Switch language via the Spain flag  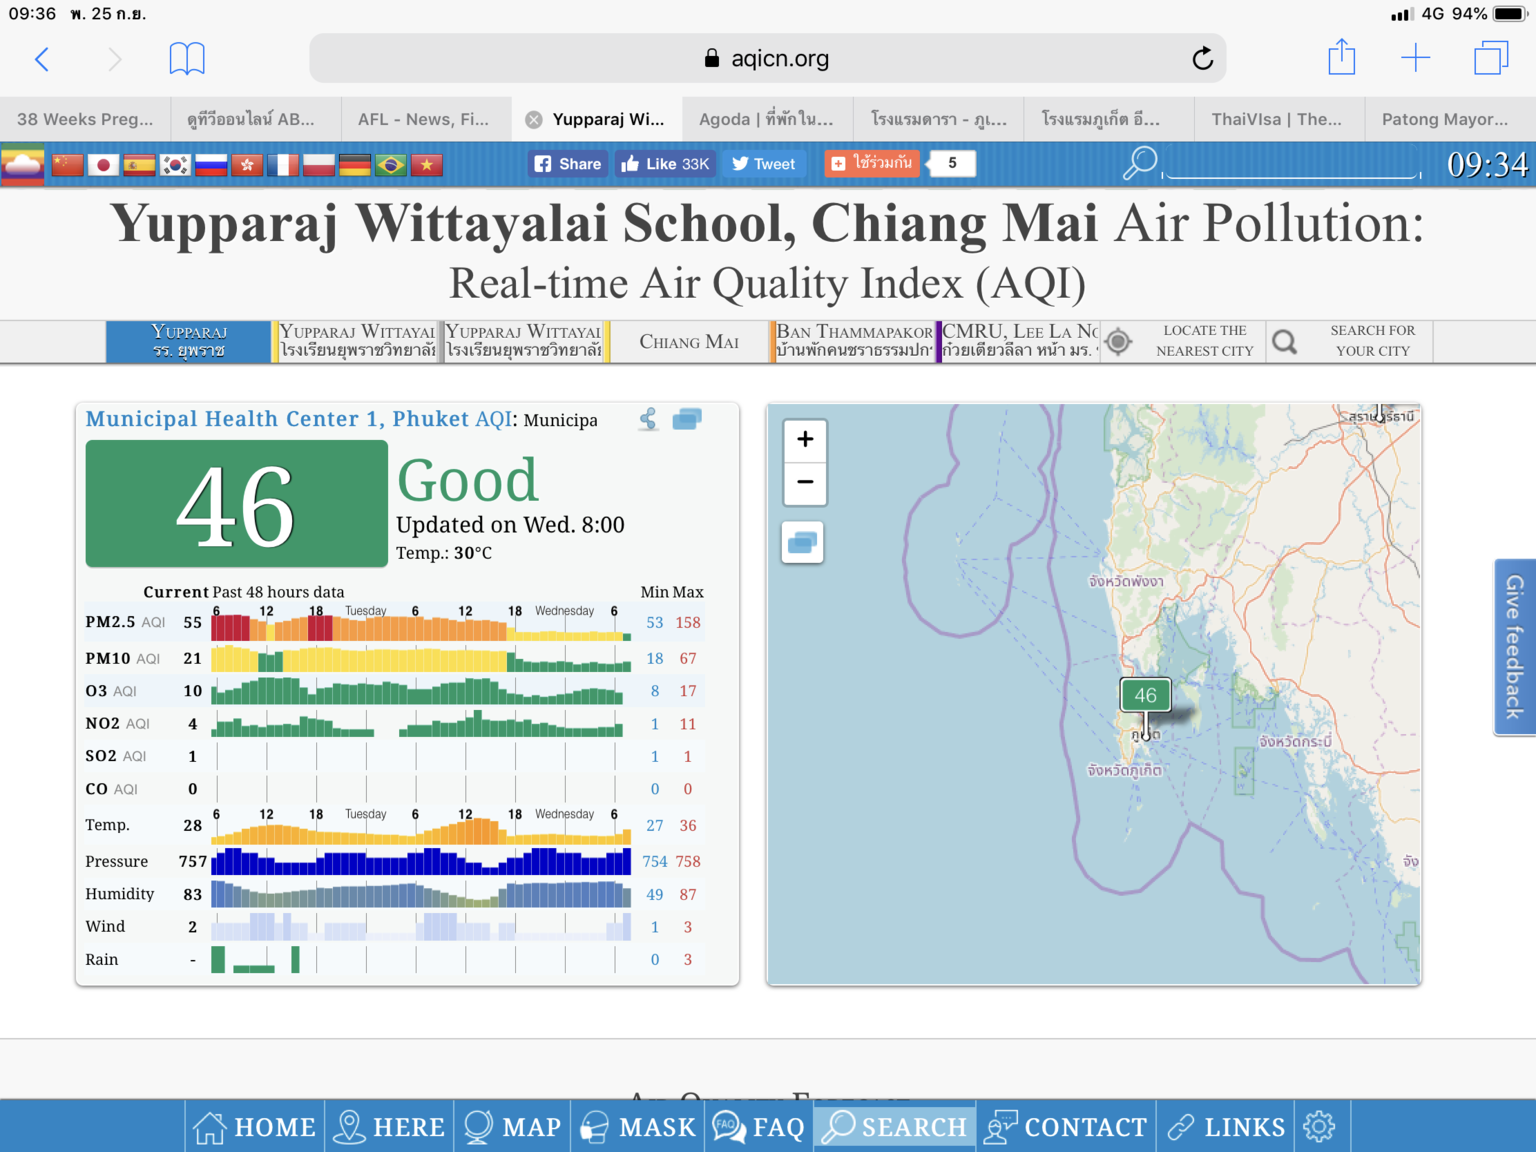pyautogui.click(x=139, y=165)
